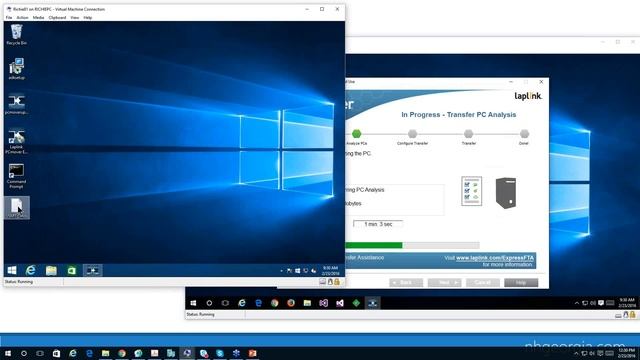Open the Clipboard menu in Virtual Machine Connection
The width and height of the screenshot is (640, 360).
[57, 18]
